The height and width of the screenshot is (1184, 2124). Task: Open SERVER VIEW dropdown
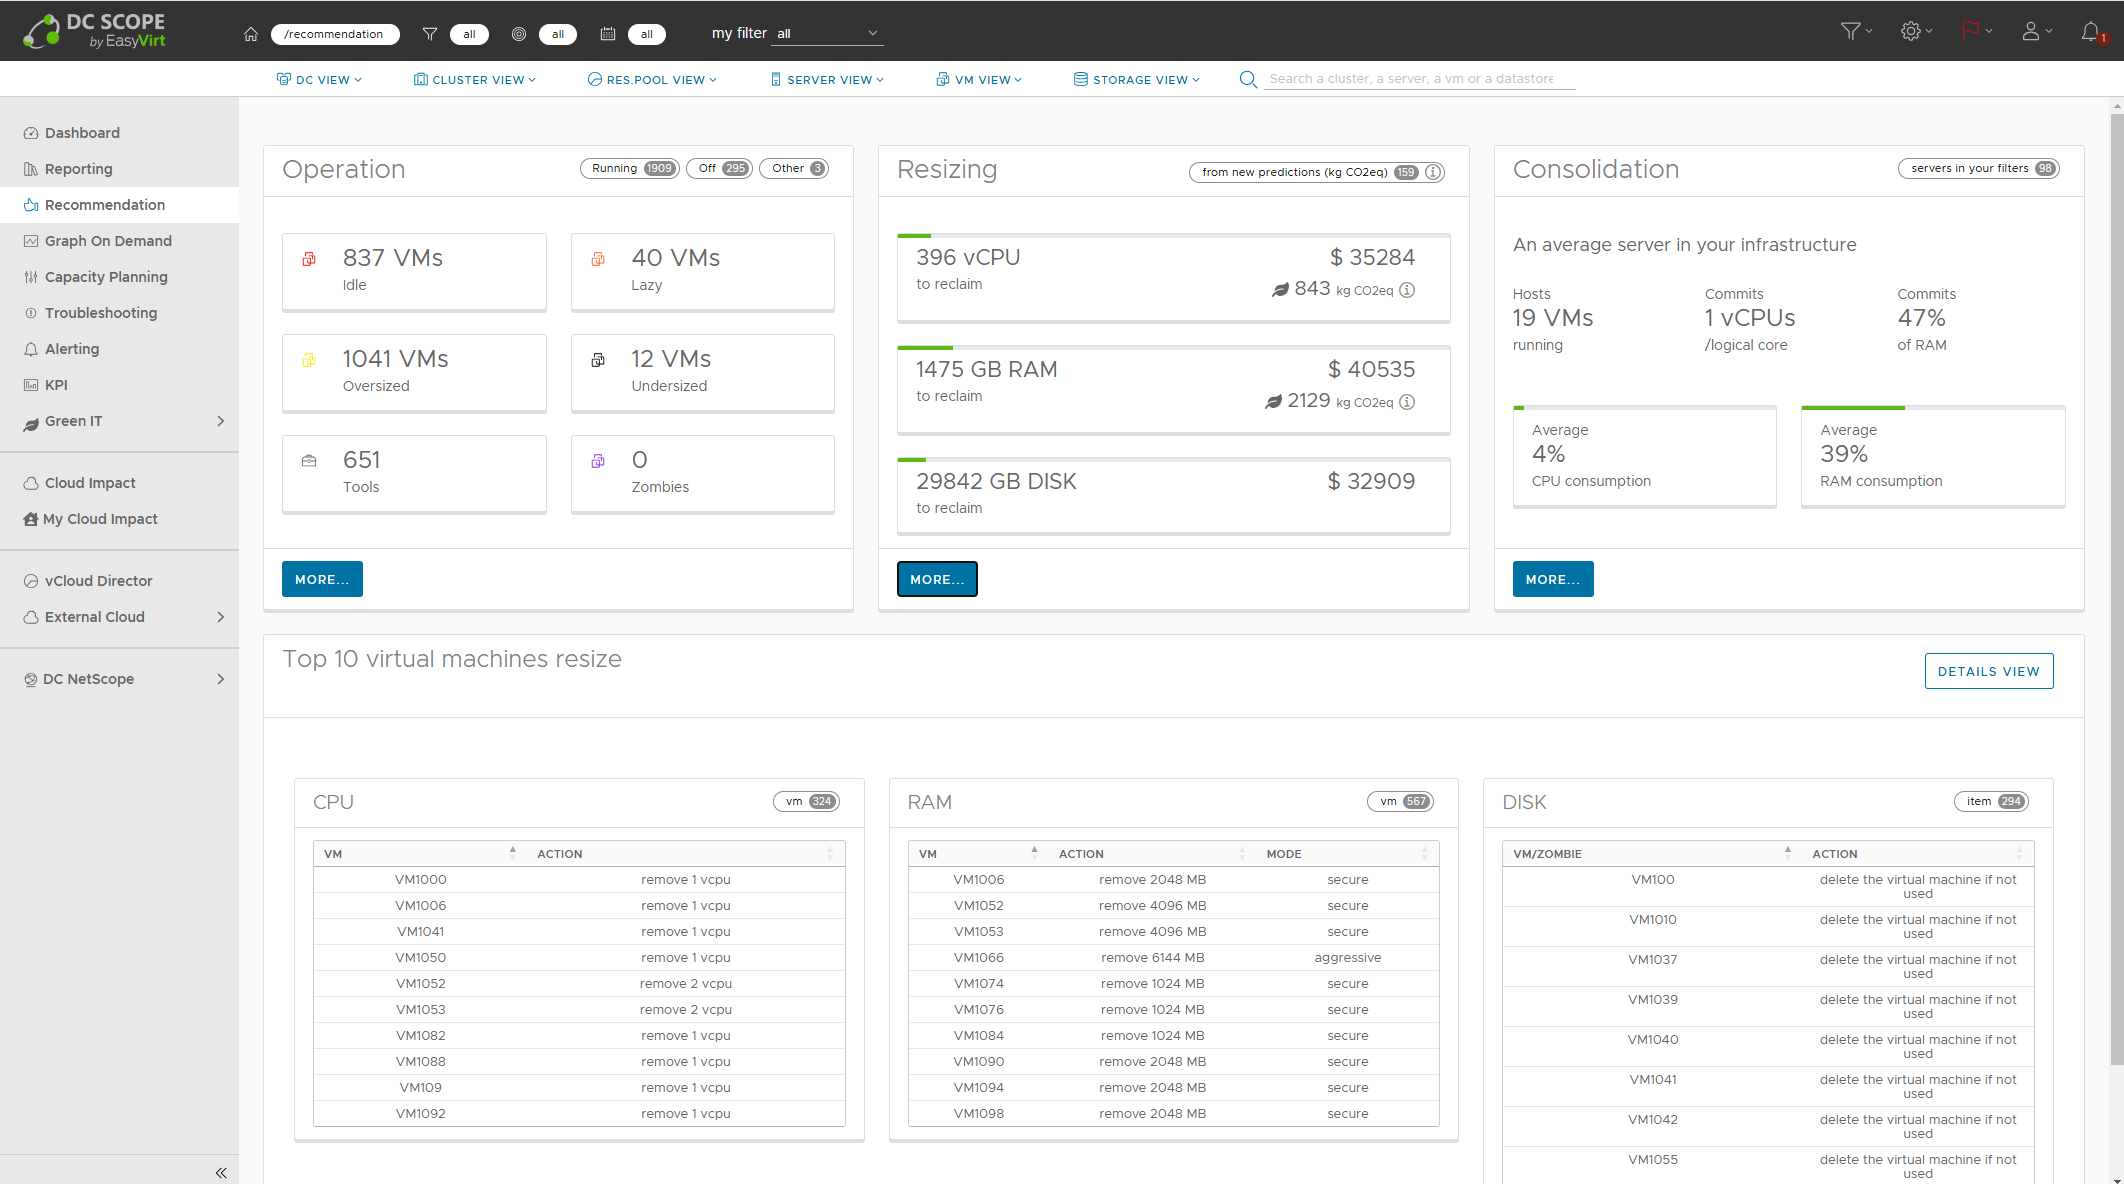coord(827,79)
